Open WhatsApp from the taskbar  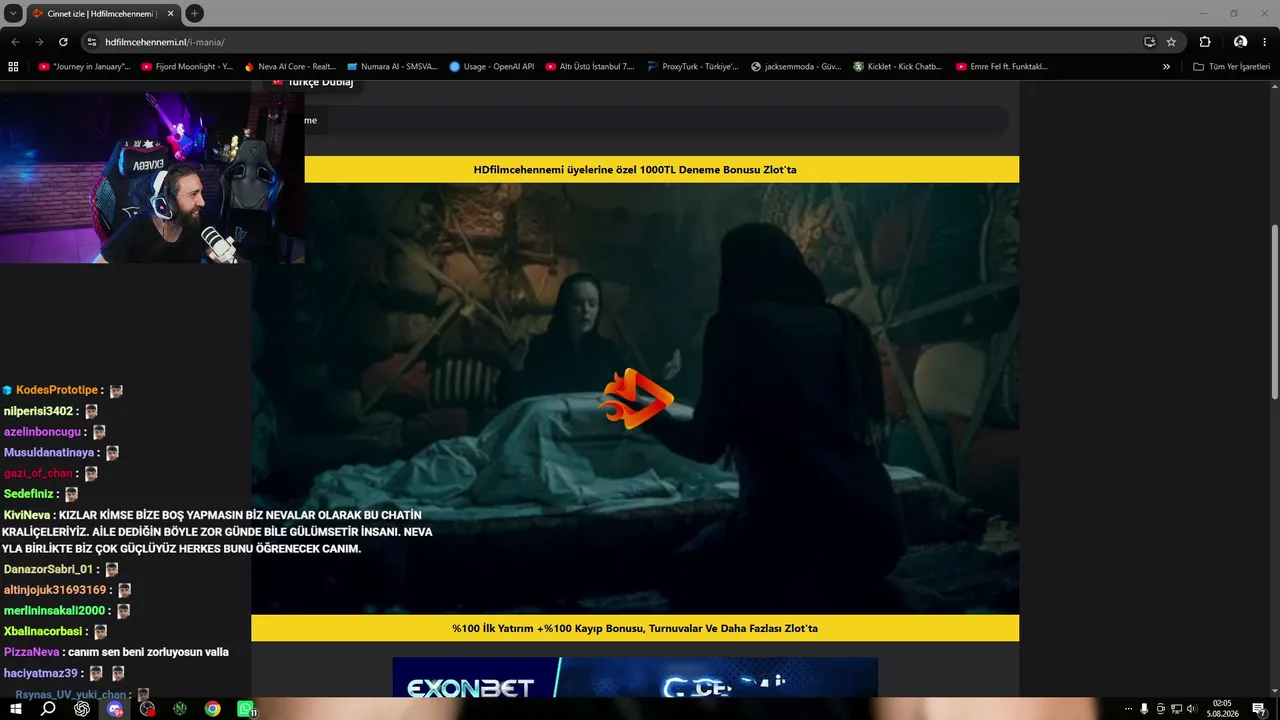pyautogui.click(x=245, y=709)
